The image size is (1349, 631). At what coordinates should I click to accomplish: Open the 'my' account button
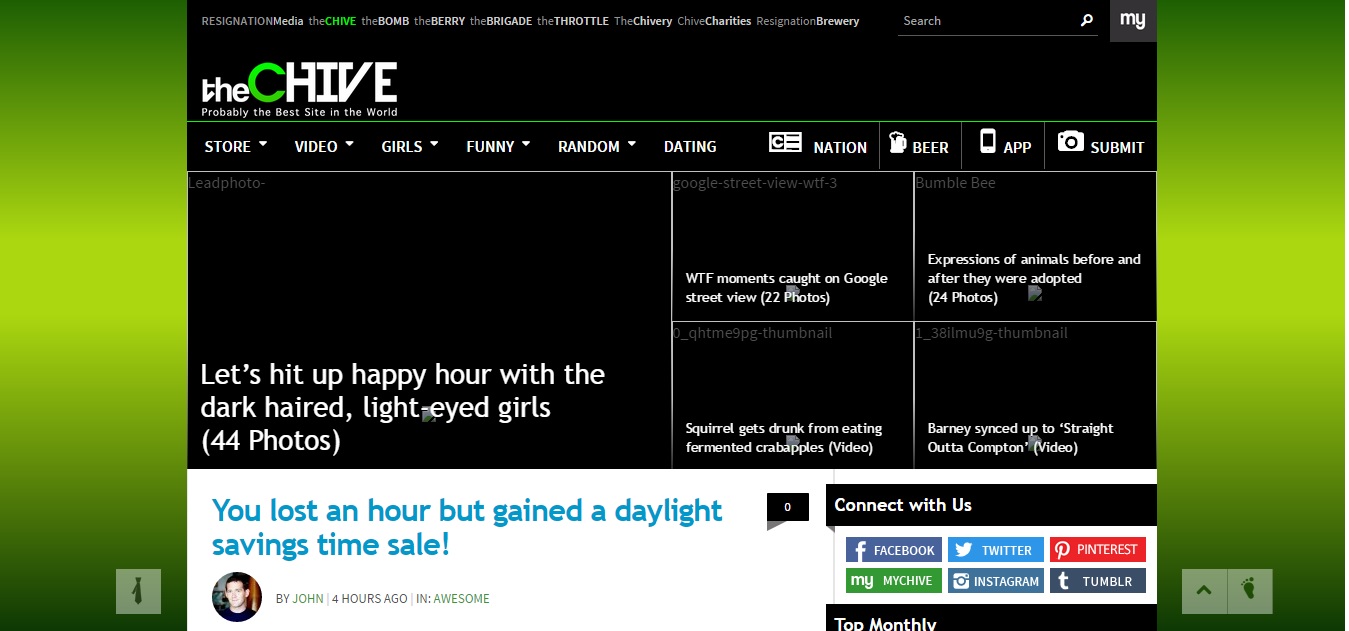point(1132,21)
